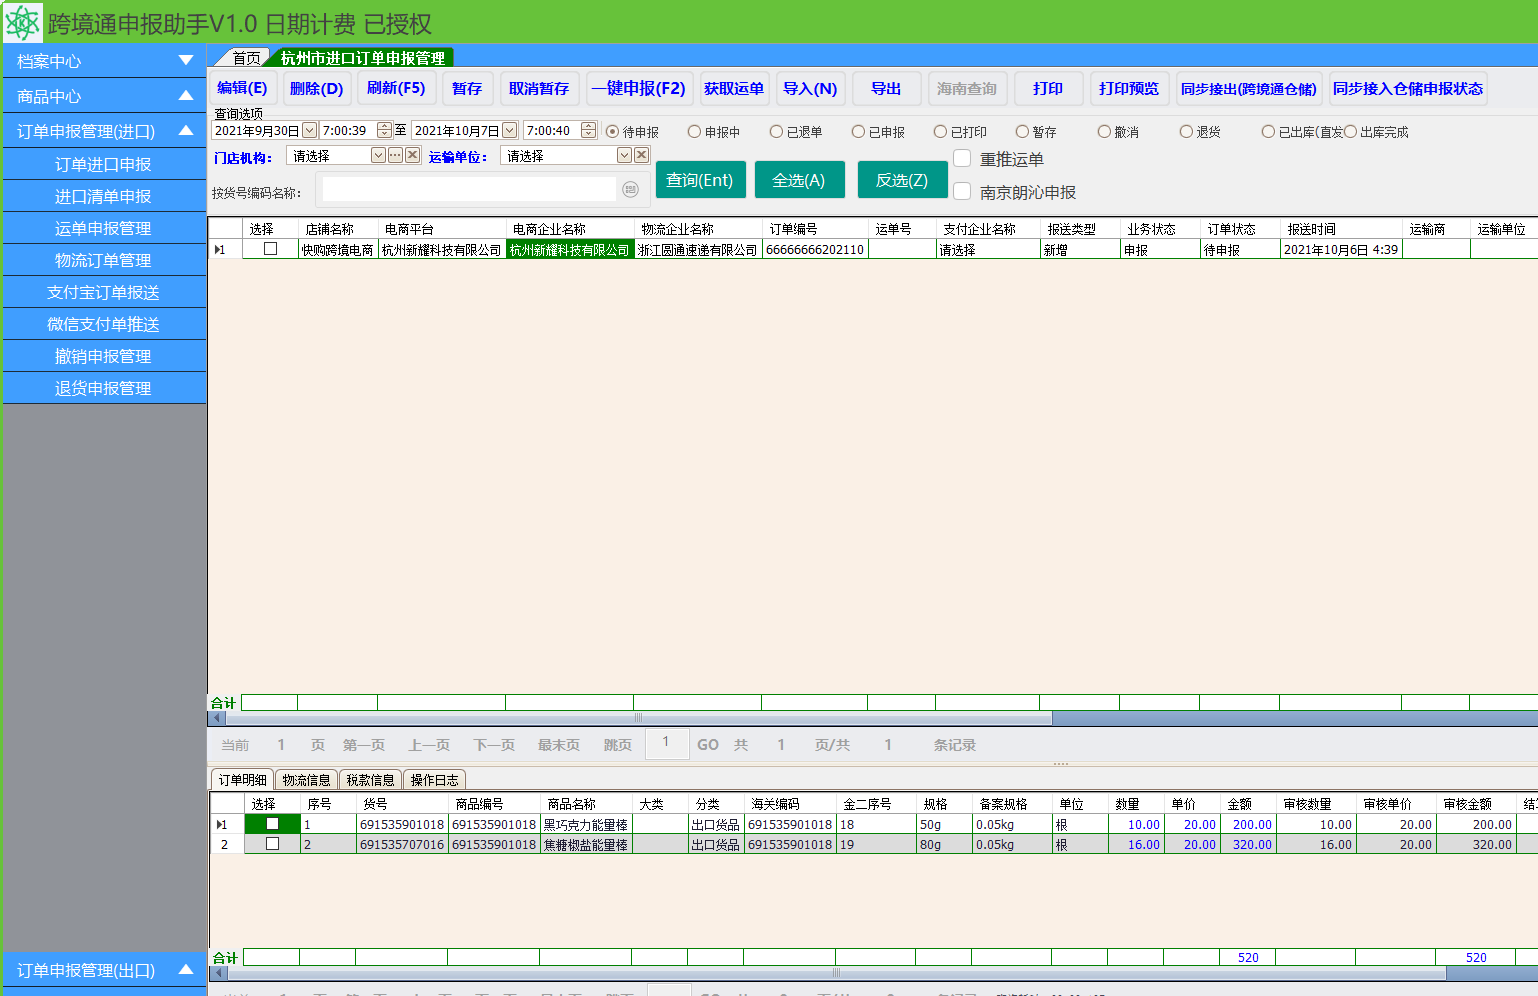The image size is (1538, 996).
Task: Open 运单申报管理 in sidebar
Action: point(104,228)
